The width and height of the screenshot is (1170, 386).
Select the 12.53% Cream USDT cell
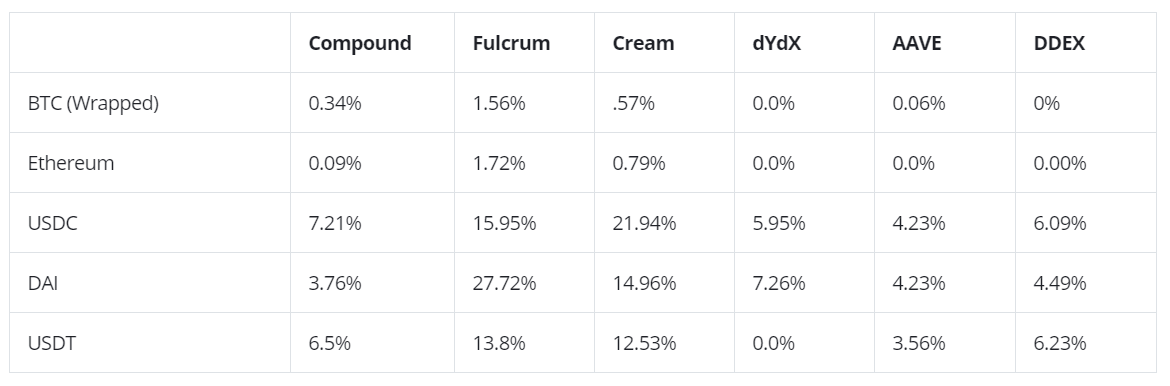(x=644, y=343)
